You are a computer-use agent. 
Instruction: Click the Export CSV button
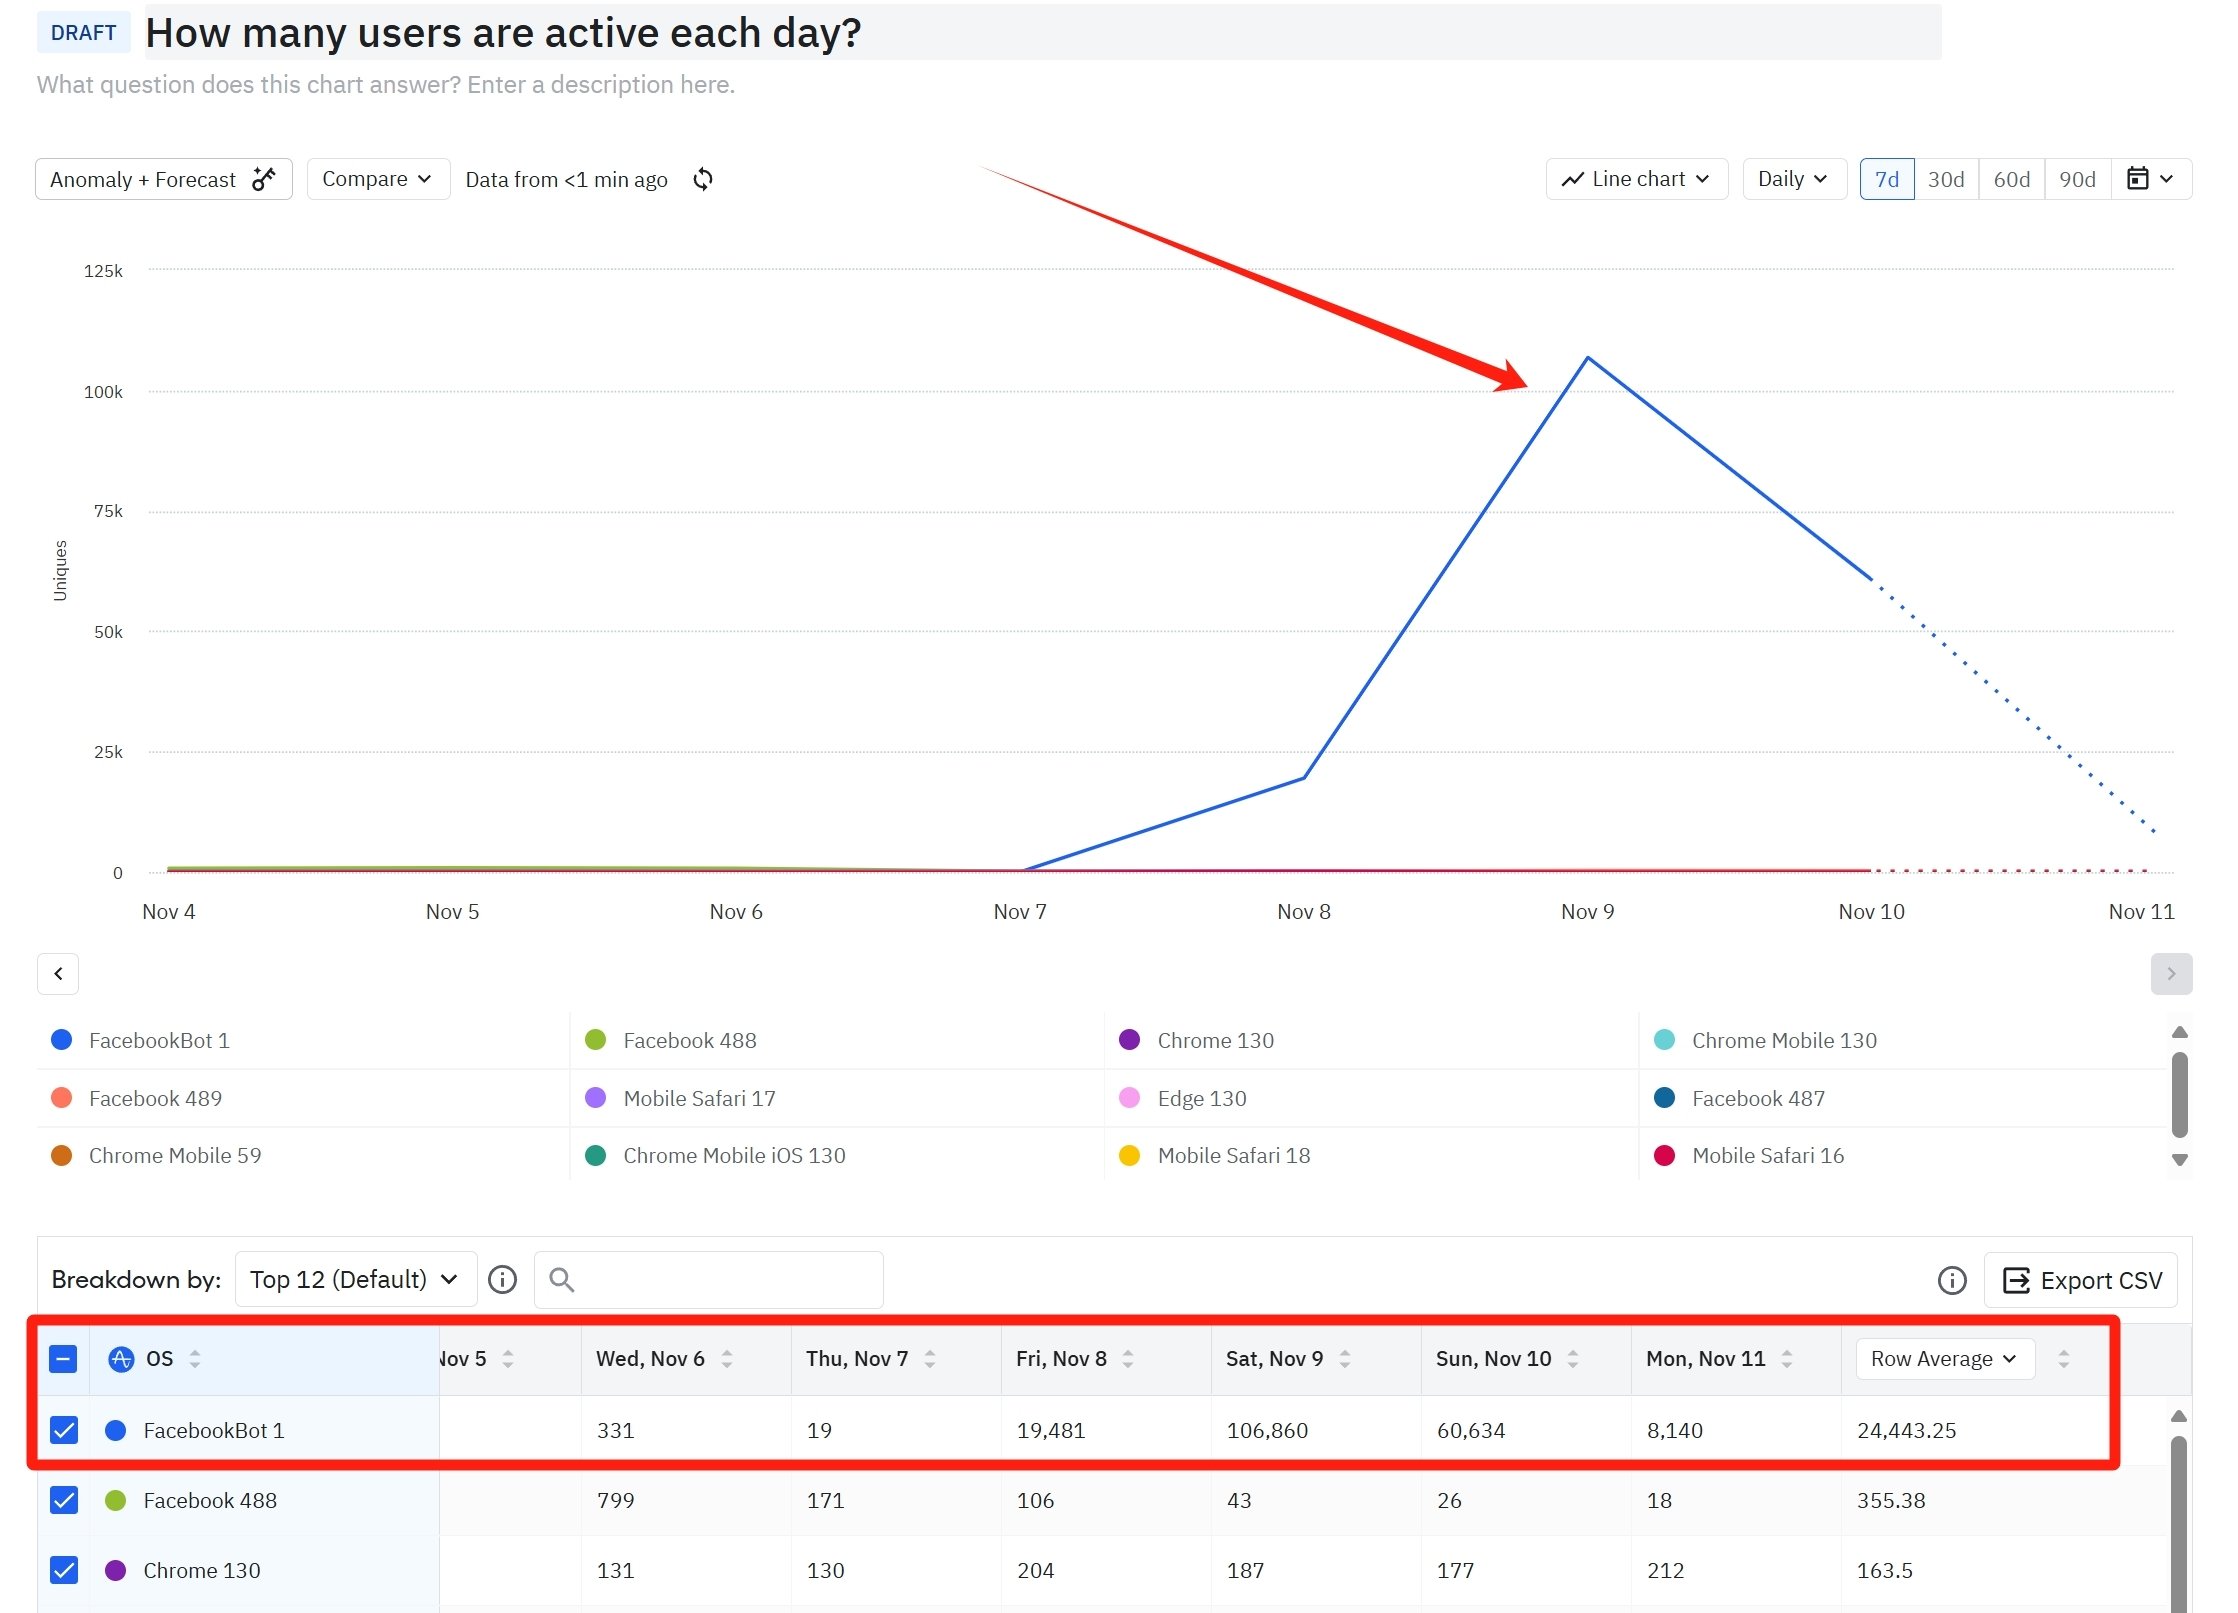(x=2082, y=1280)
